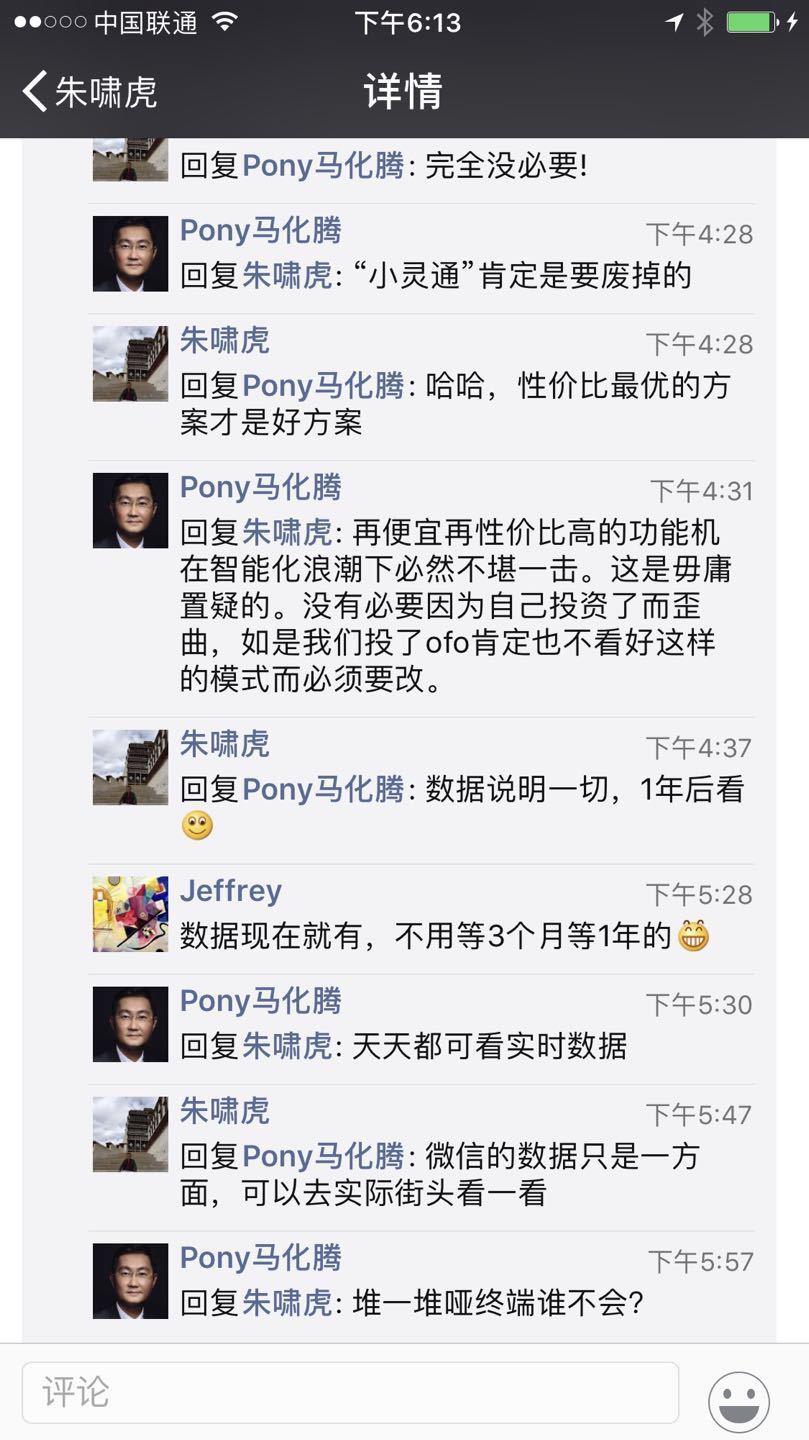Tap the 评论 comment input field
The height and width of the screenshot is (1440, 809).
click(x=350, y=1392)
